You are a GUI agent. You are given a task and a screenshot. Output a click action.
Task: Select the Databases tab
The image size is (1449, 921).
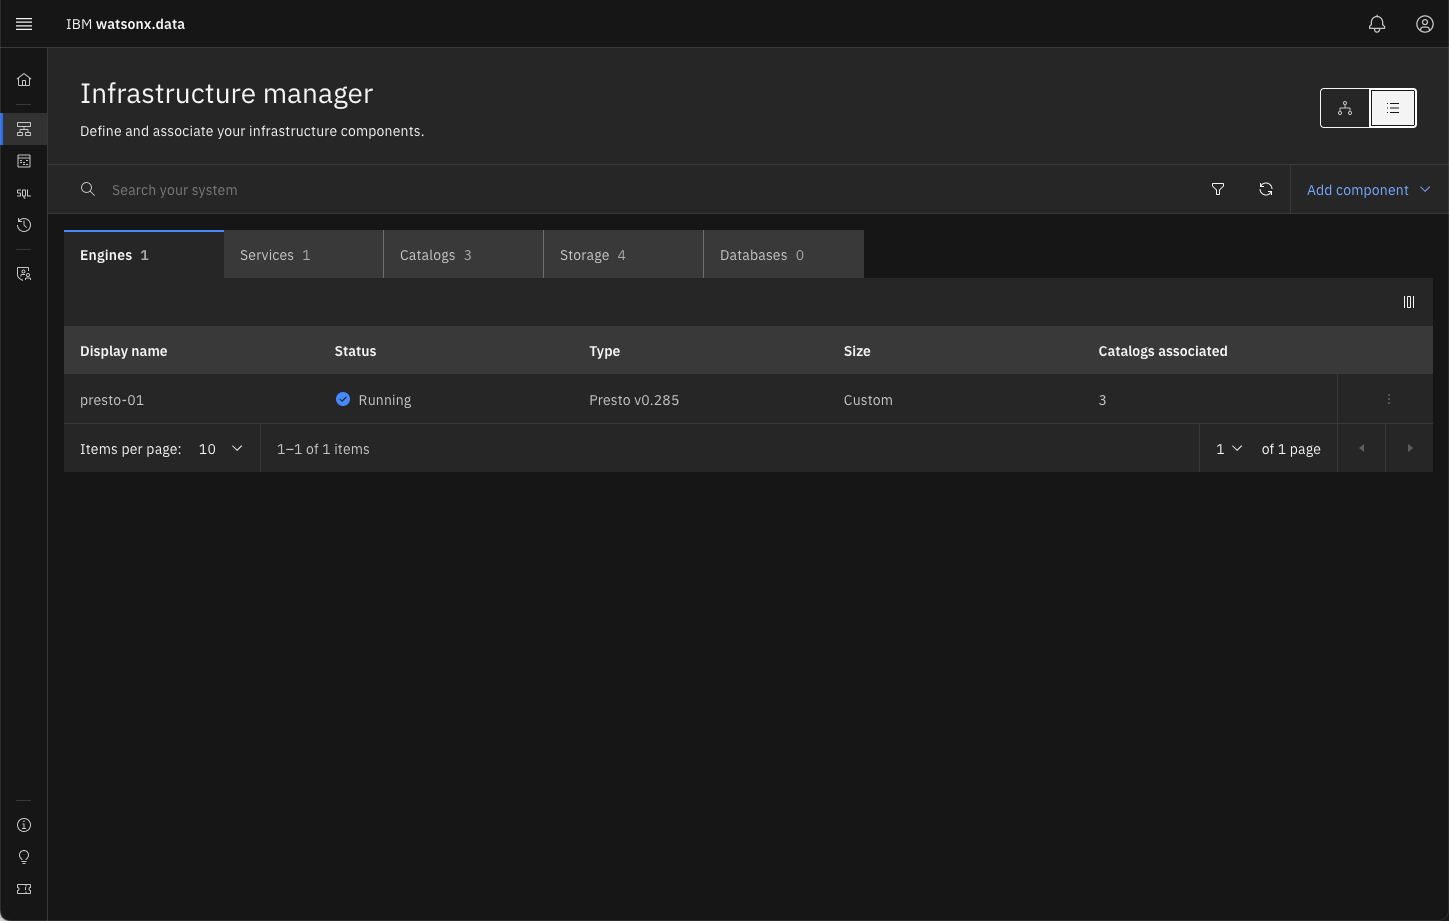(784, 255)
